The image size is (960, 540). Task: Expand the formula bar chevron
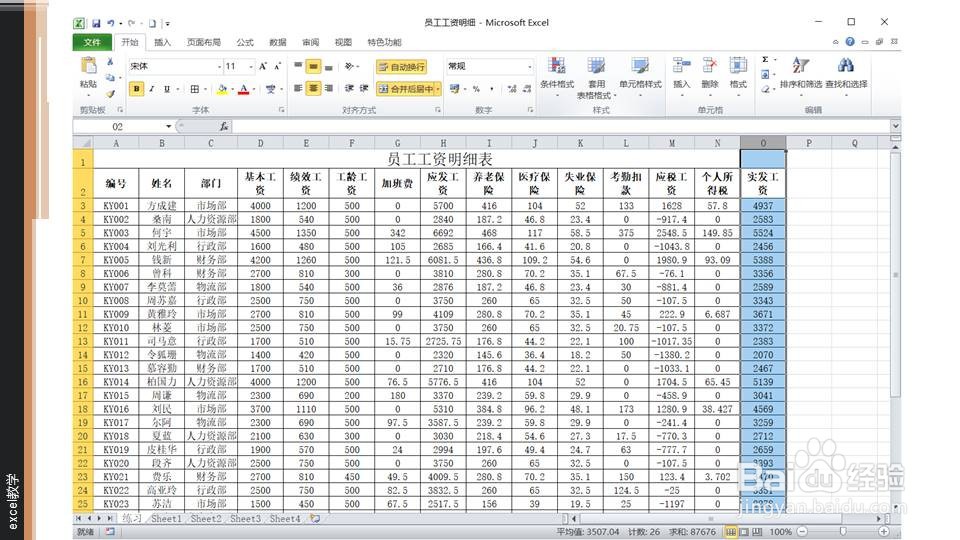[x=896, y=126]
